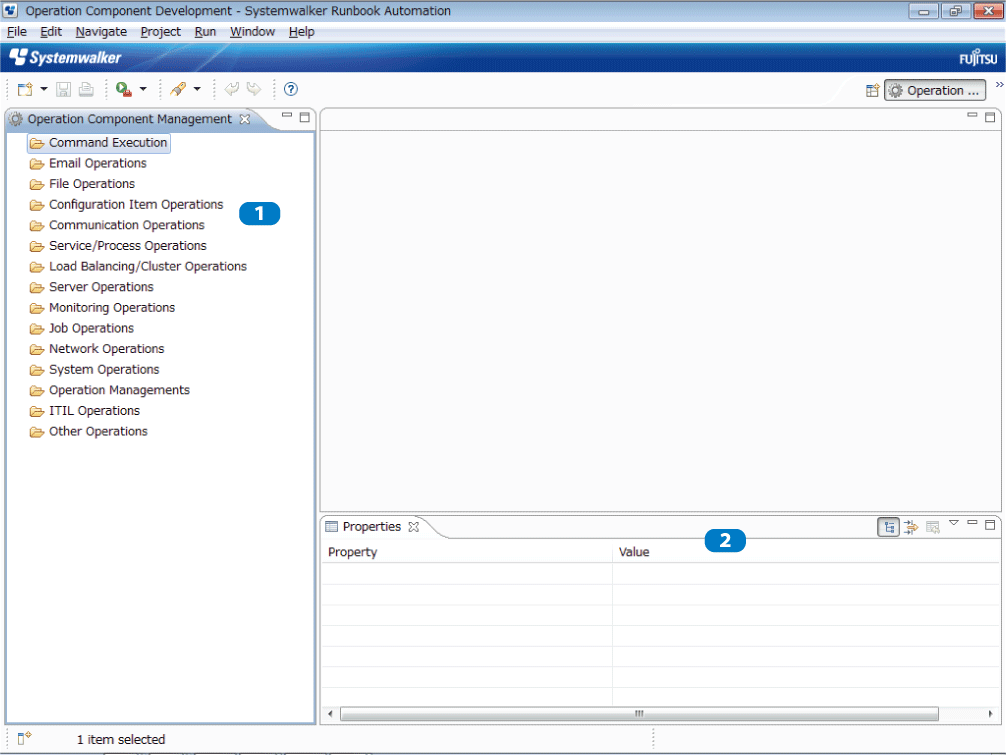
Task: Open the Edit menu
Action: coord(51,31)
